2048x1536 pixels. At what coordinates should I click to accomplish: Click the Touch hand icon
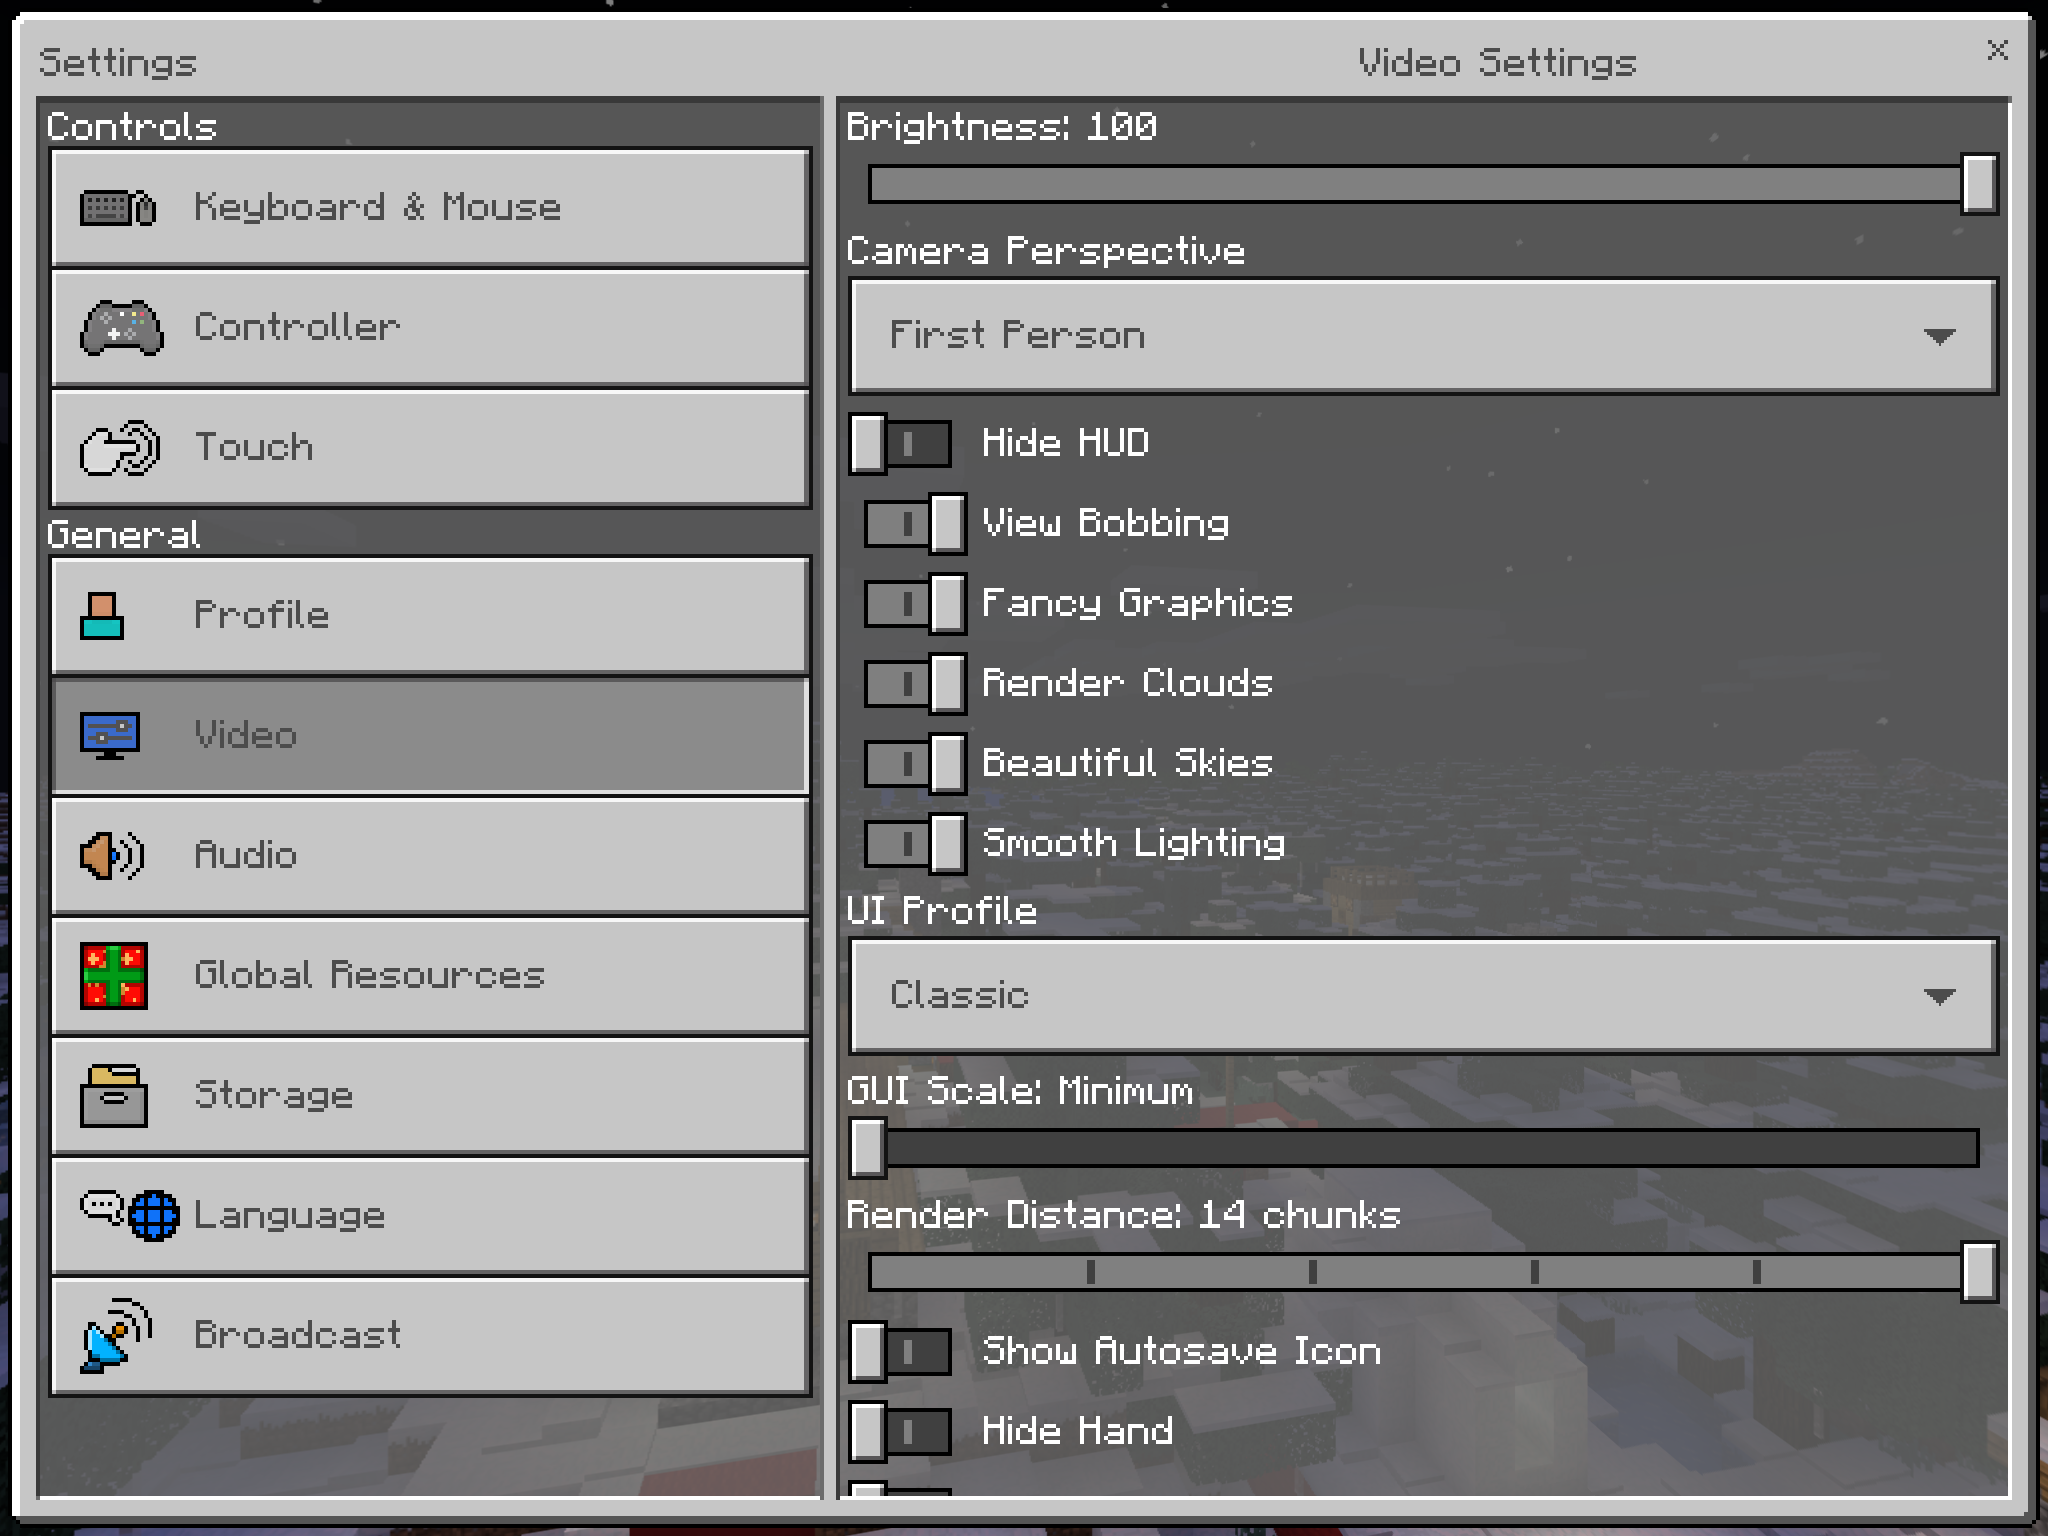(x=120, y=447)
